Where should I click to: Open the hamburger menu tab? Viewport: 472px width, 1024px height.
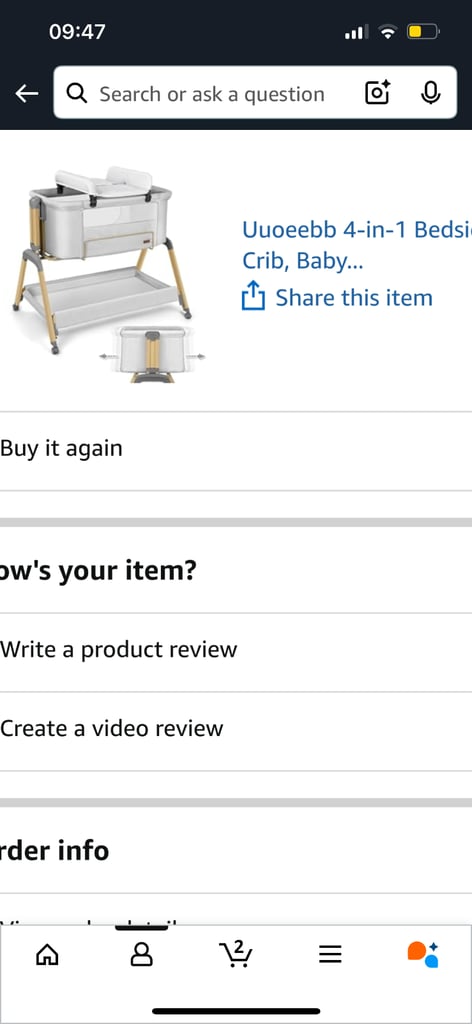[330, 955]
